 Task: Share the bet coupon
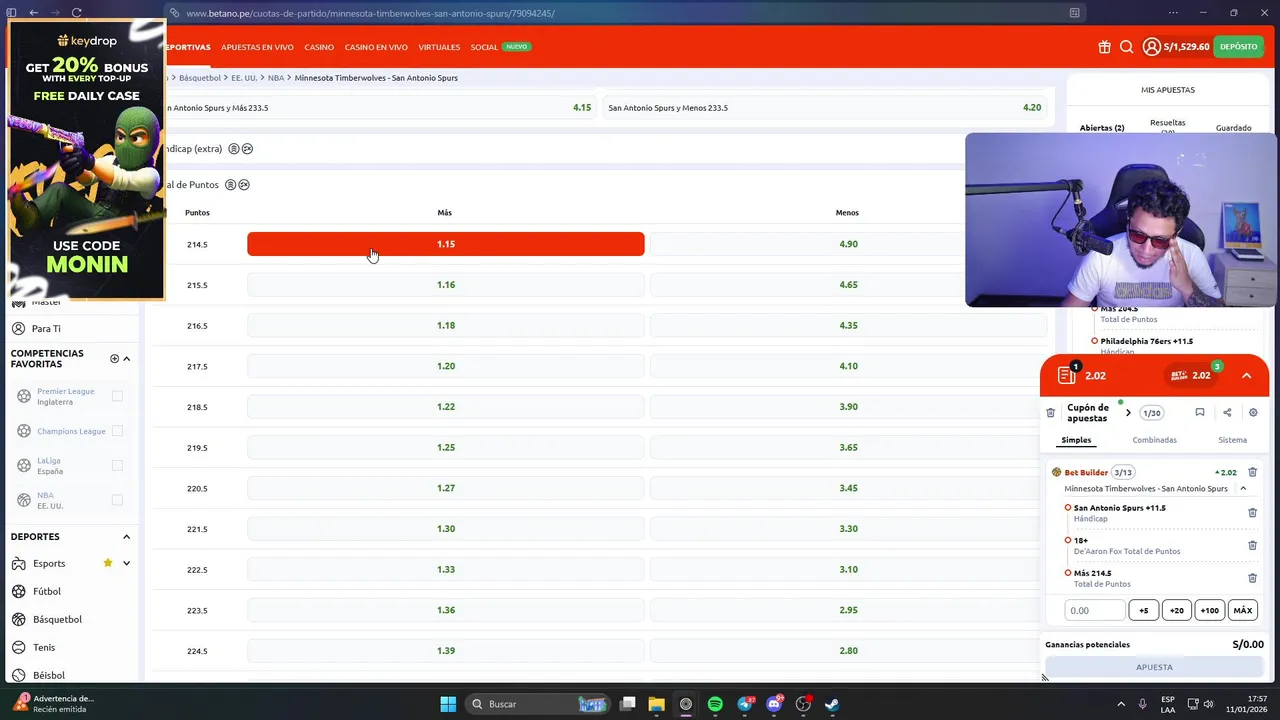[1227, 412]
